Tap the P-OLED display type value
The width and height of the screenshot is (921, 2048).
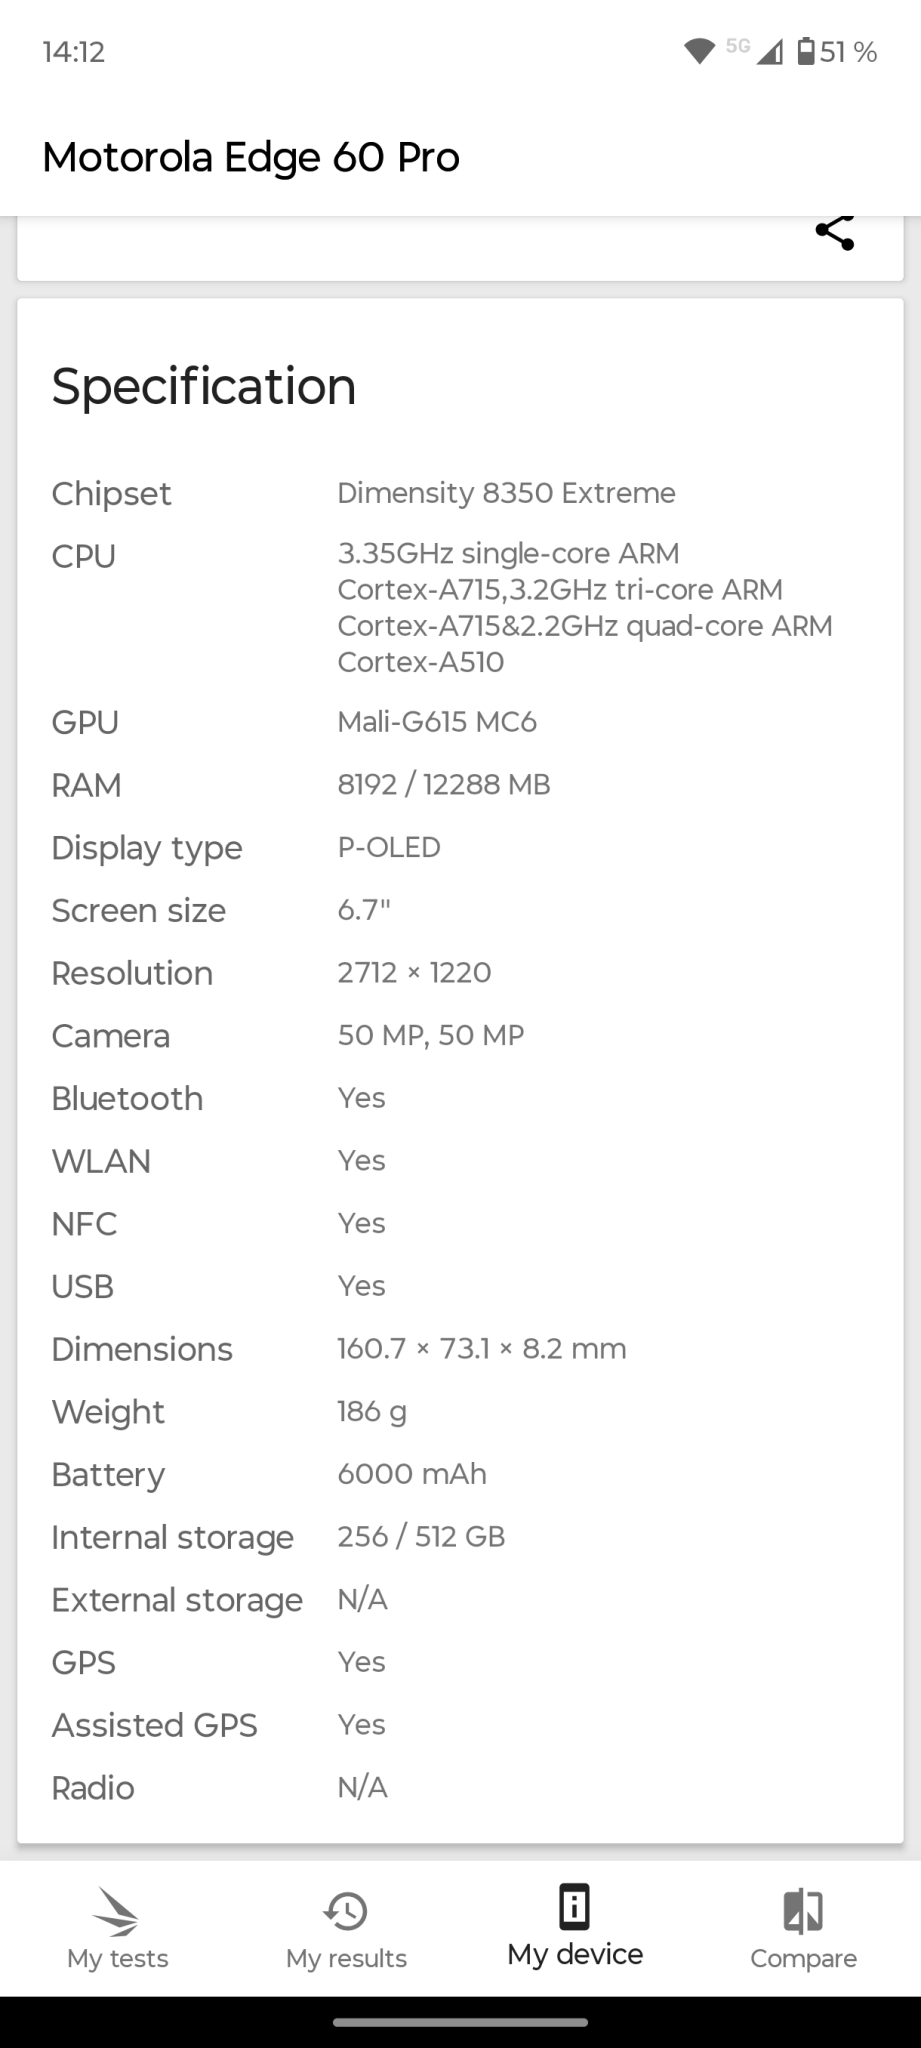389,847
